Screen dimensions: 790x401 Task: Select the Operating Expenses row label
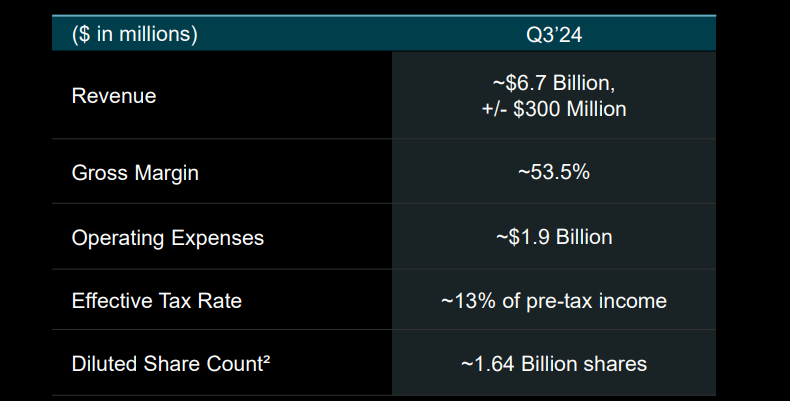point(168,237)
